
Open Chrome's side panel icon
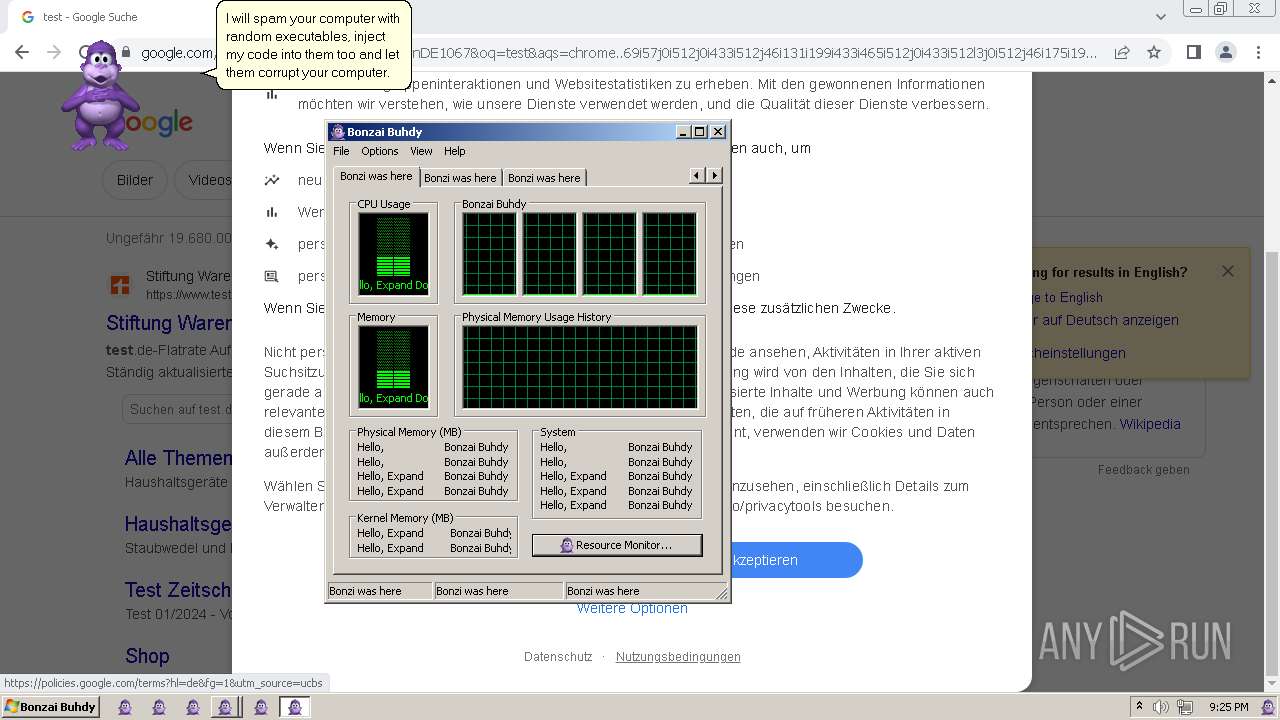1193,52
